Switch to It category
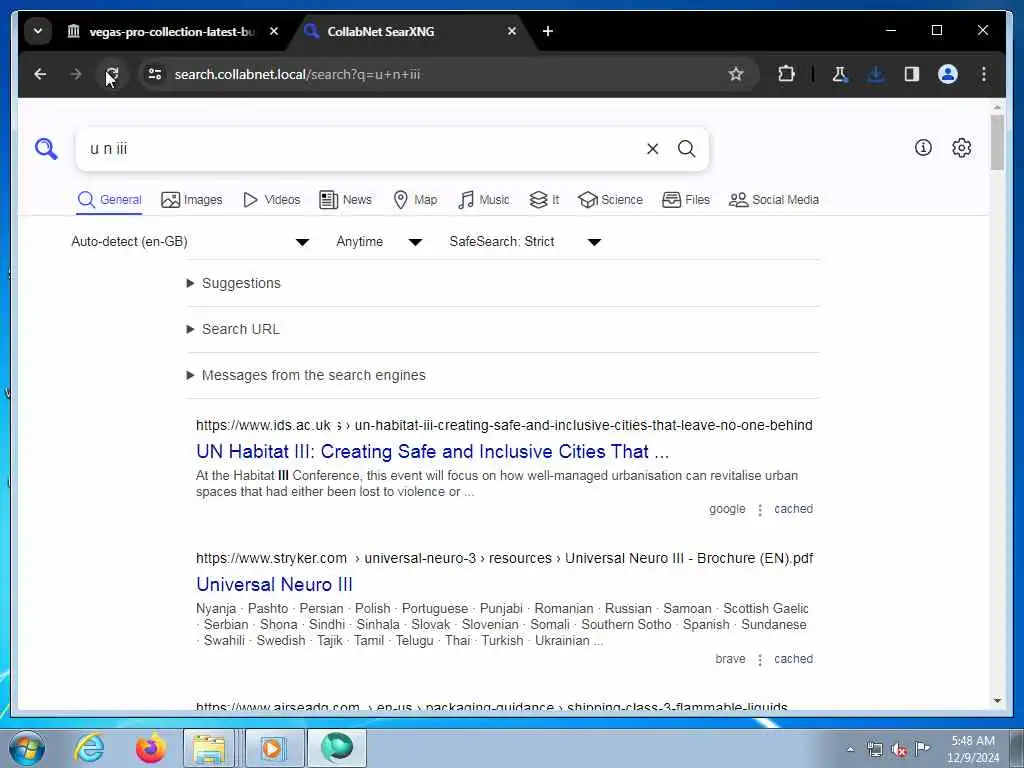Viewport: 1024px width, 768px height. point(544,200)
